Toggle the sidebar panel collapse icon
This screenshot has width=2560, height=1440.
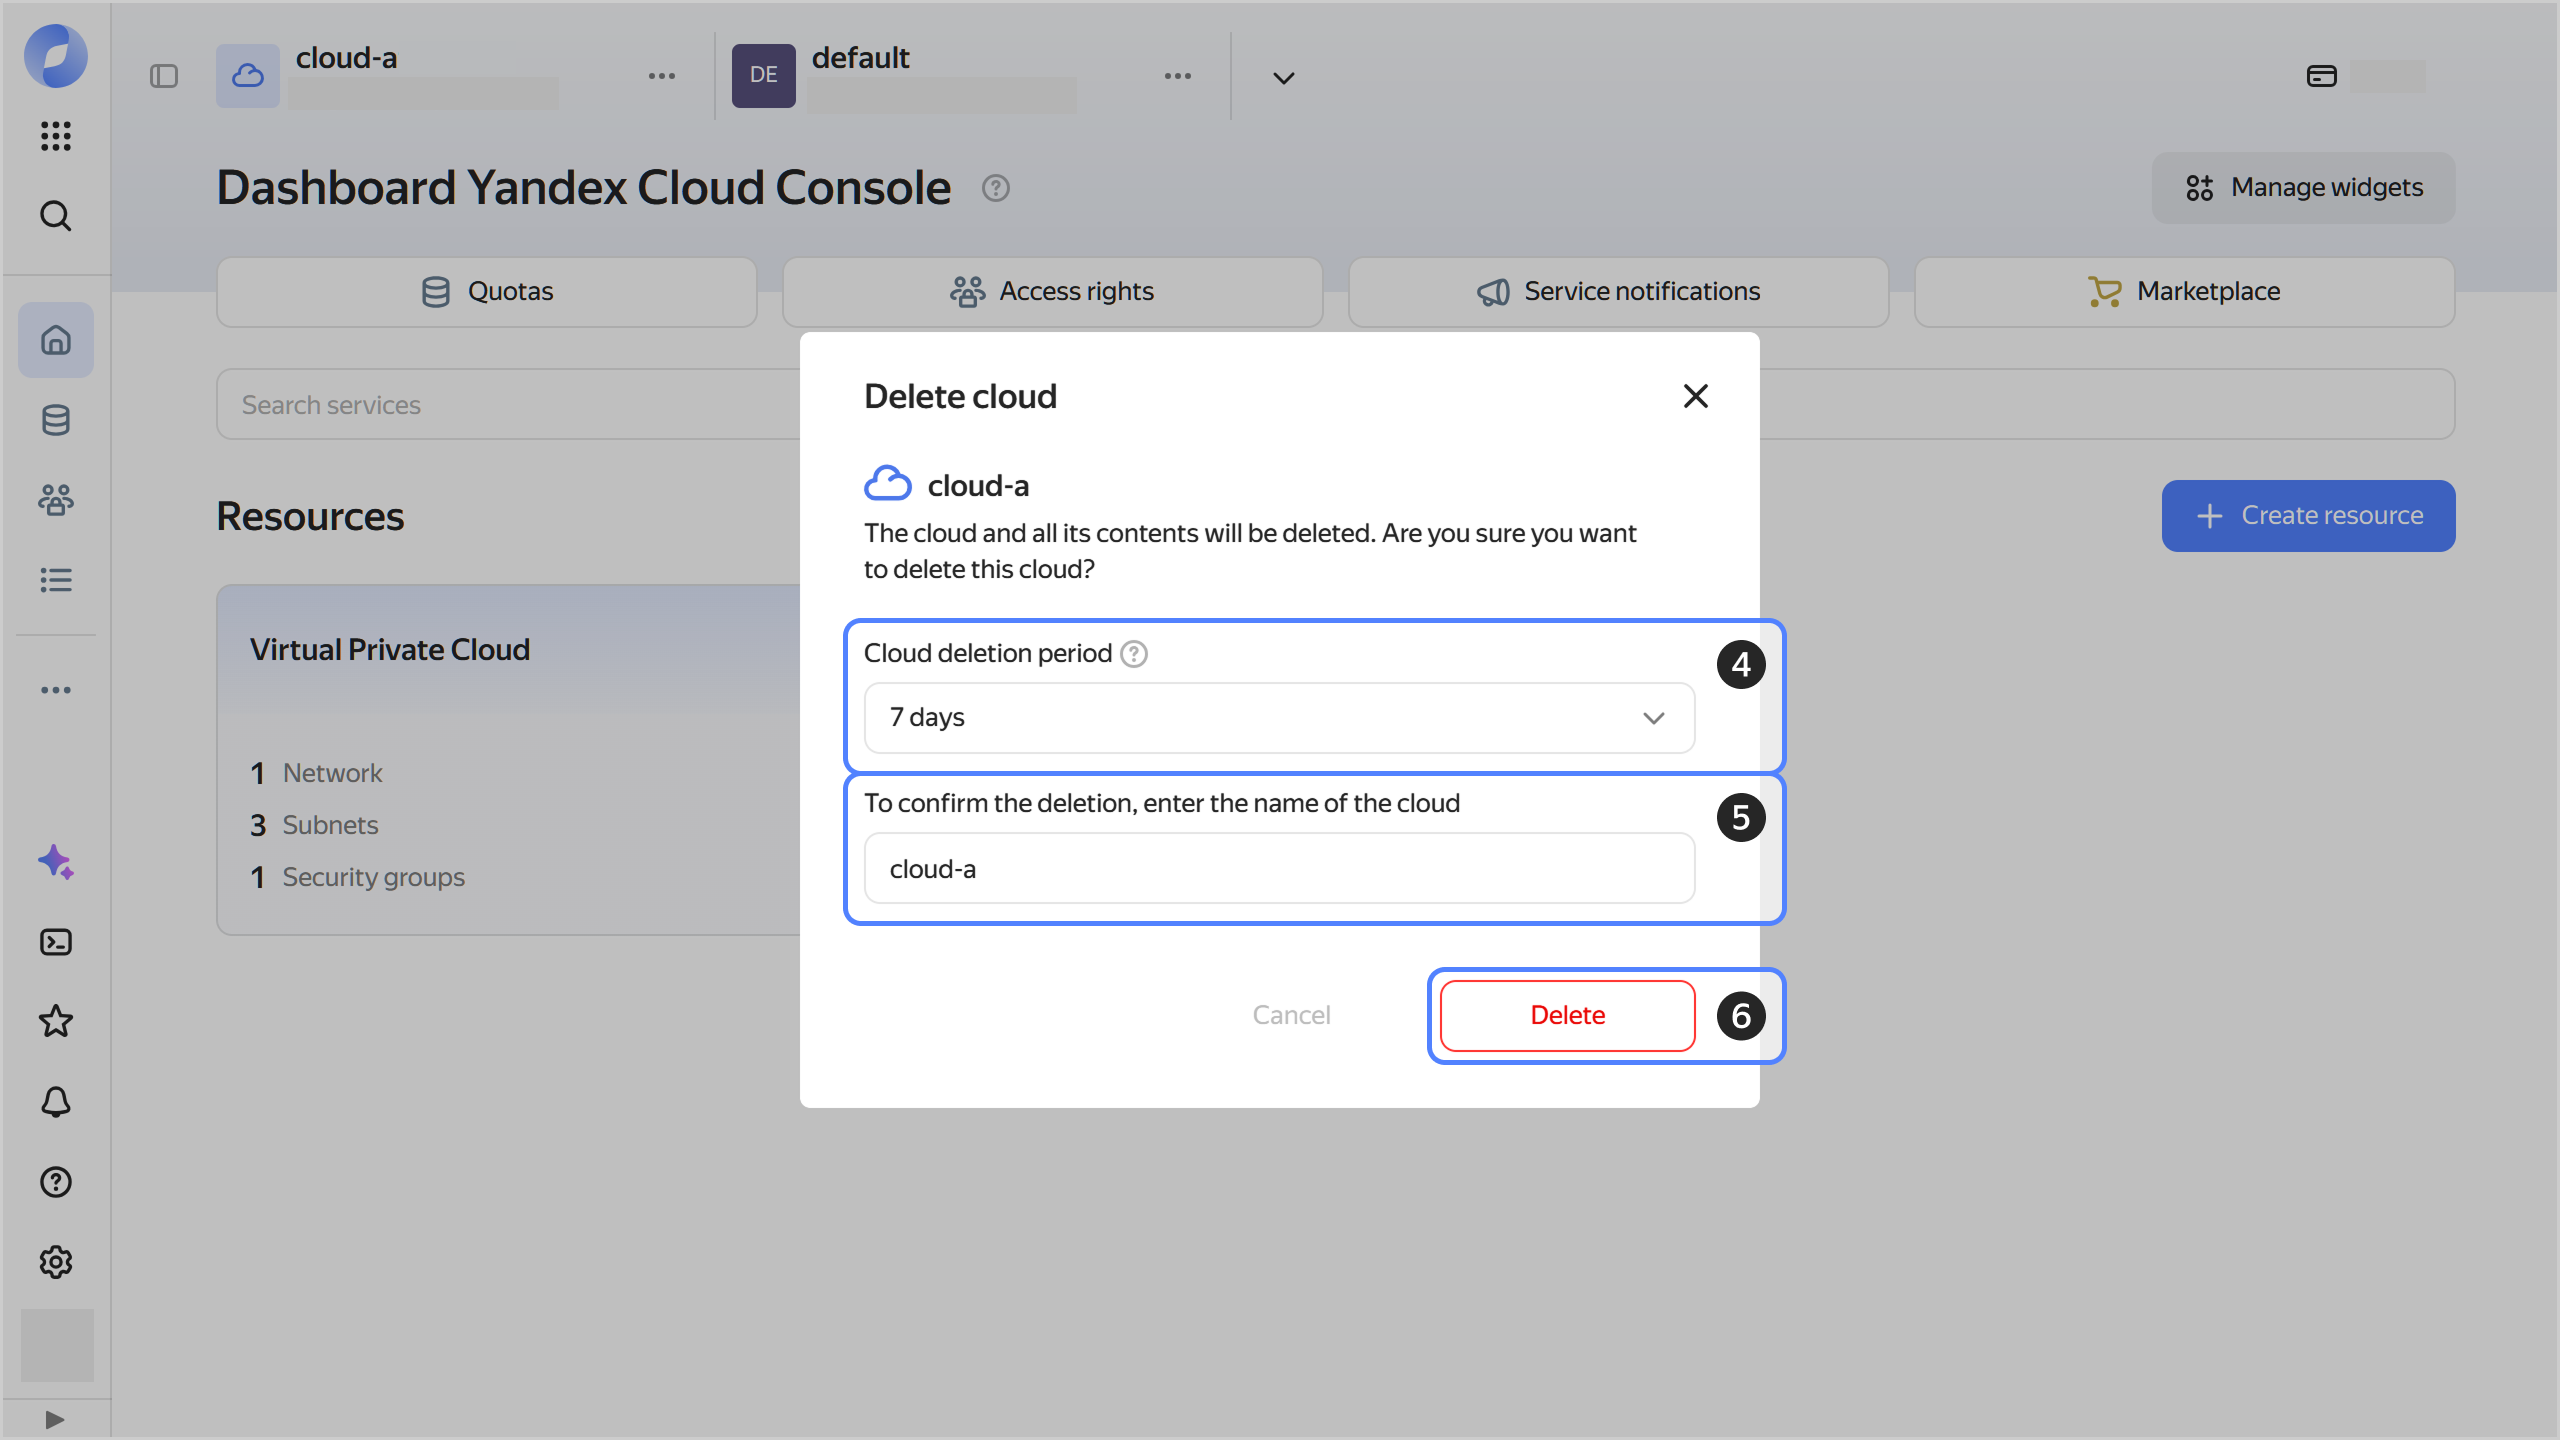click(164, 76)
